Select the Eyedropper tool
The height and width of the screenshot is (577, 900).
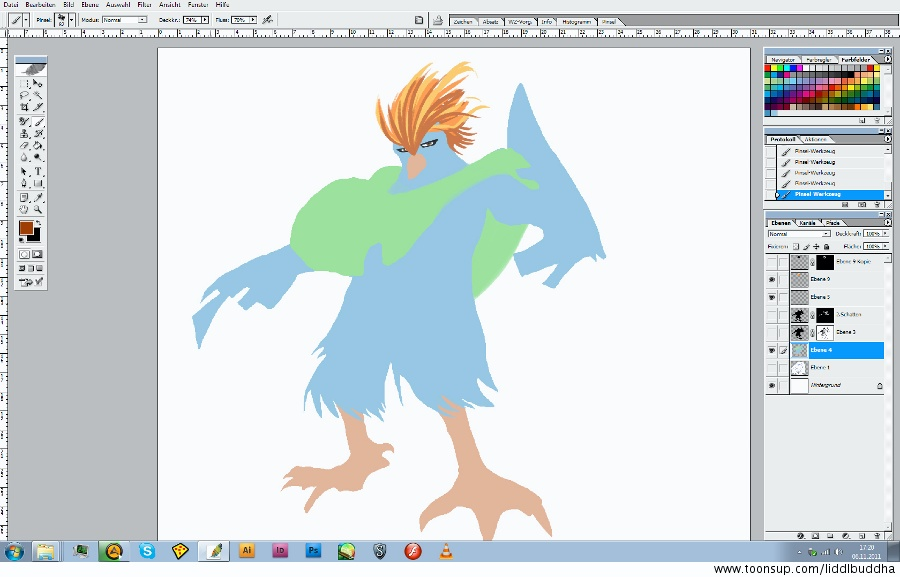click(38, 198)
